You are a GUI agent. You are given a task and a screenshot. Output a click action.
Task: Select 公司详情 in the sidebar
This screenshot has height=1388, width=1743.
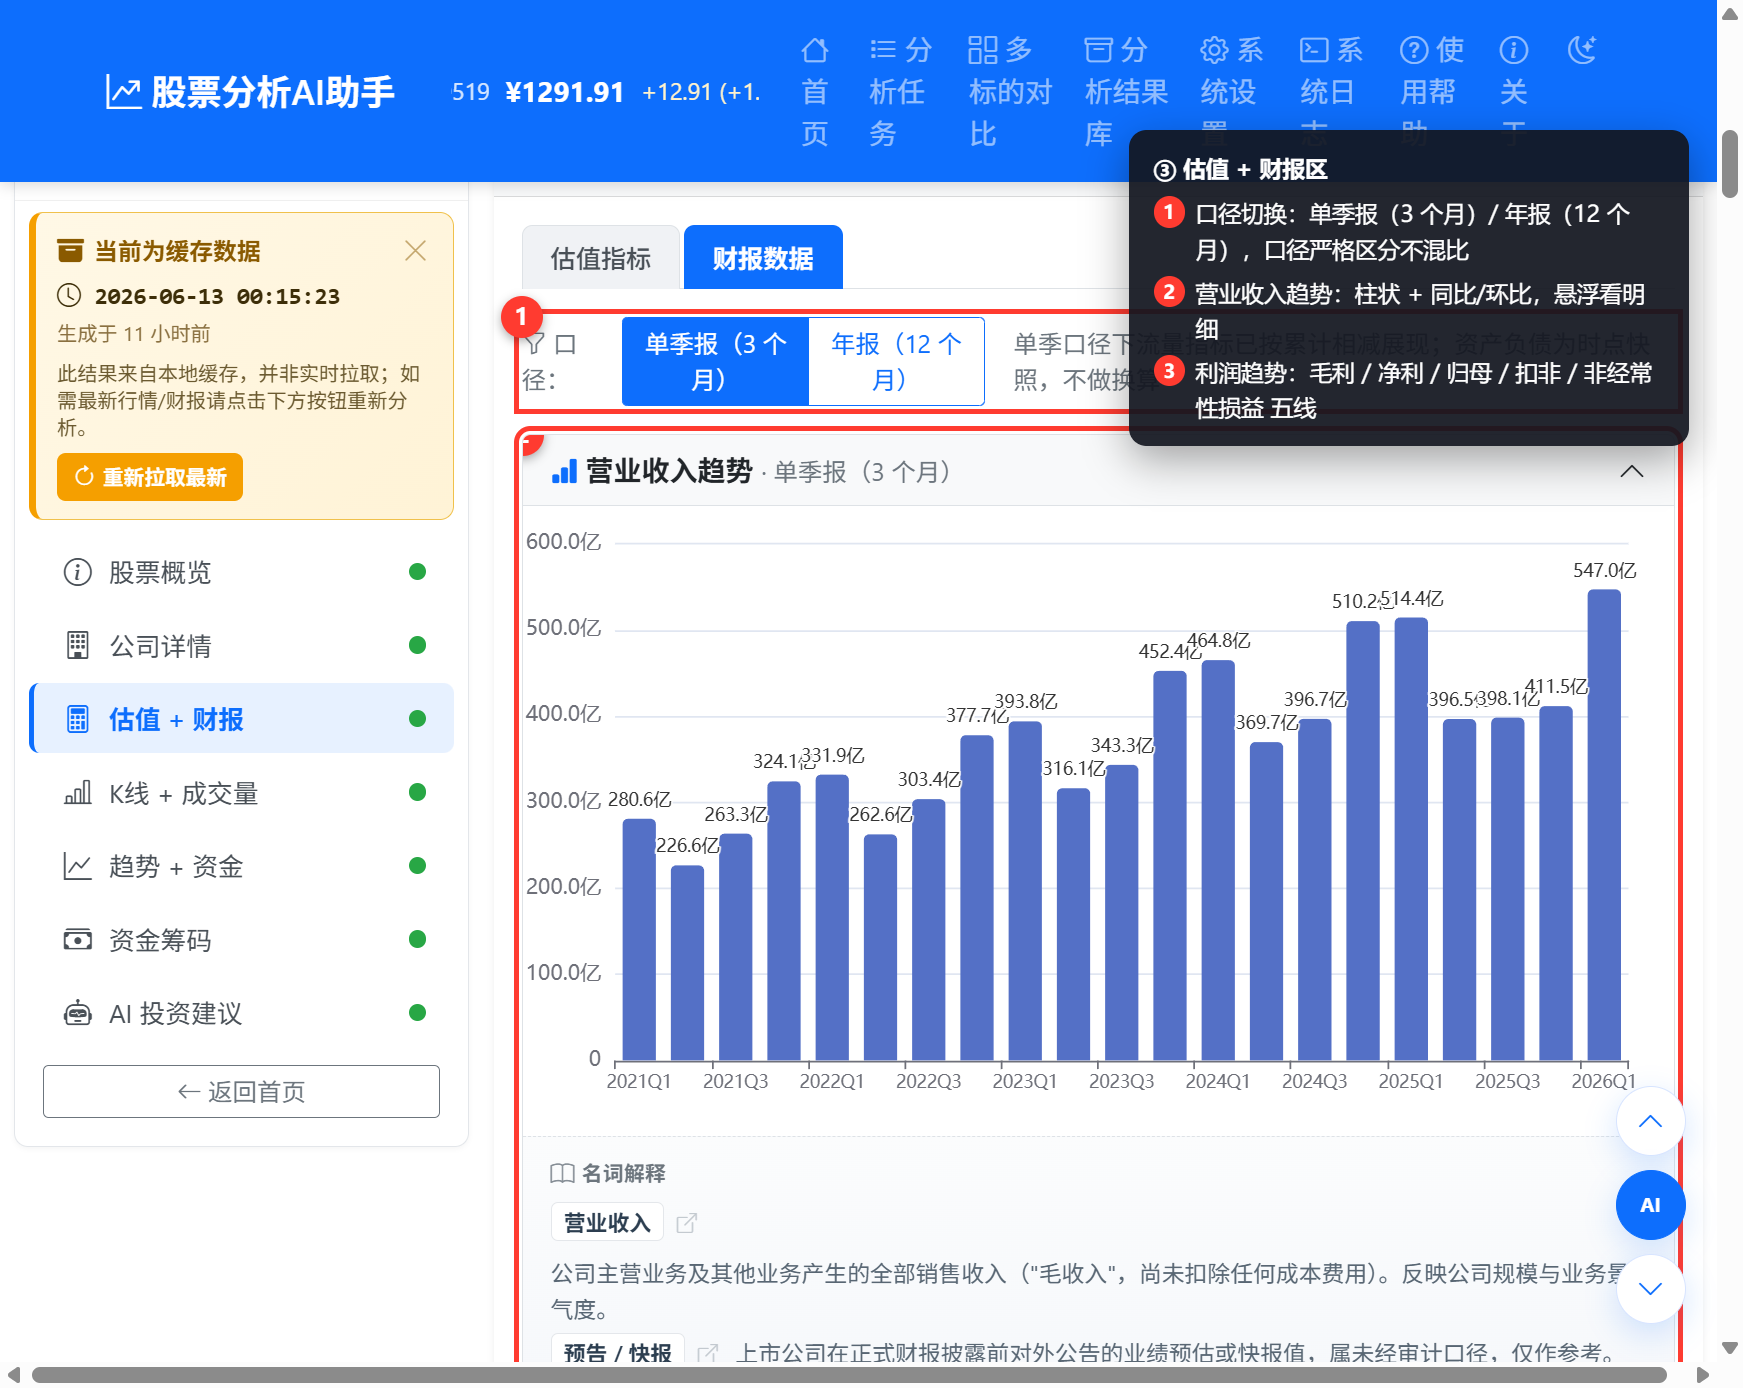click(242, 646)
